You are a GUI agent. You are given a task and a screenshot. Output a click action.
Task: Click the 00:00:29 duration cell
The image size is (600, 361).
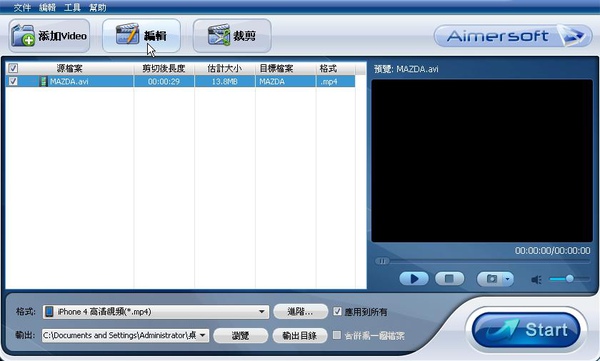click(x=164, y=82)
